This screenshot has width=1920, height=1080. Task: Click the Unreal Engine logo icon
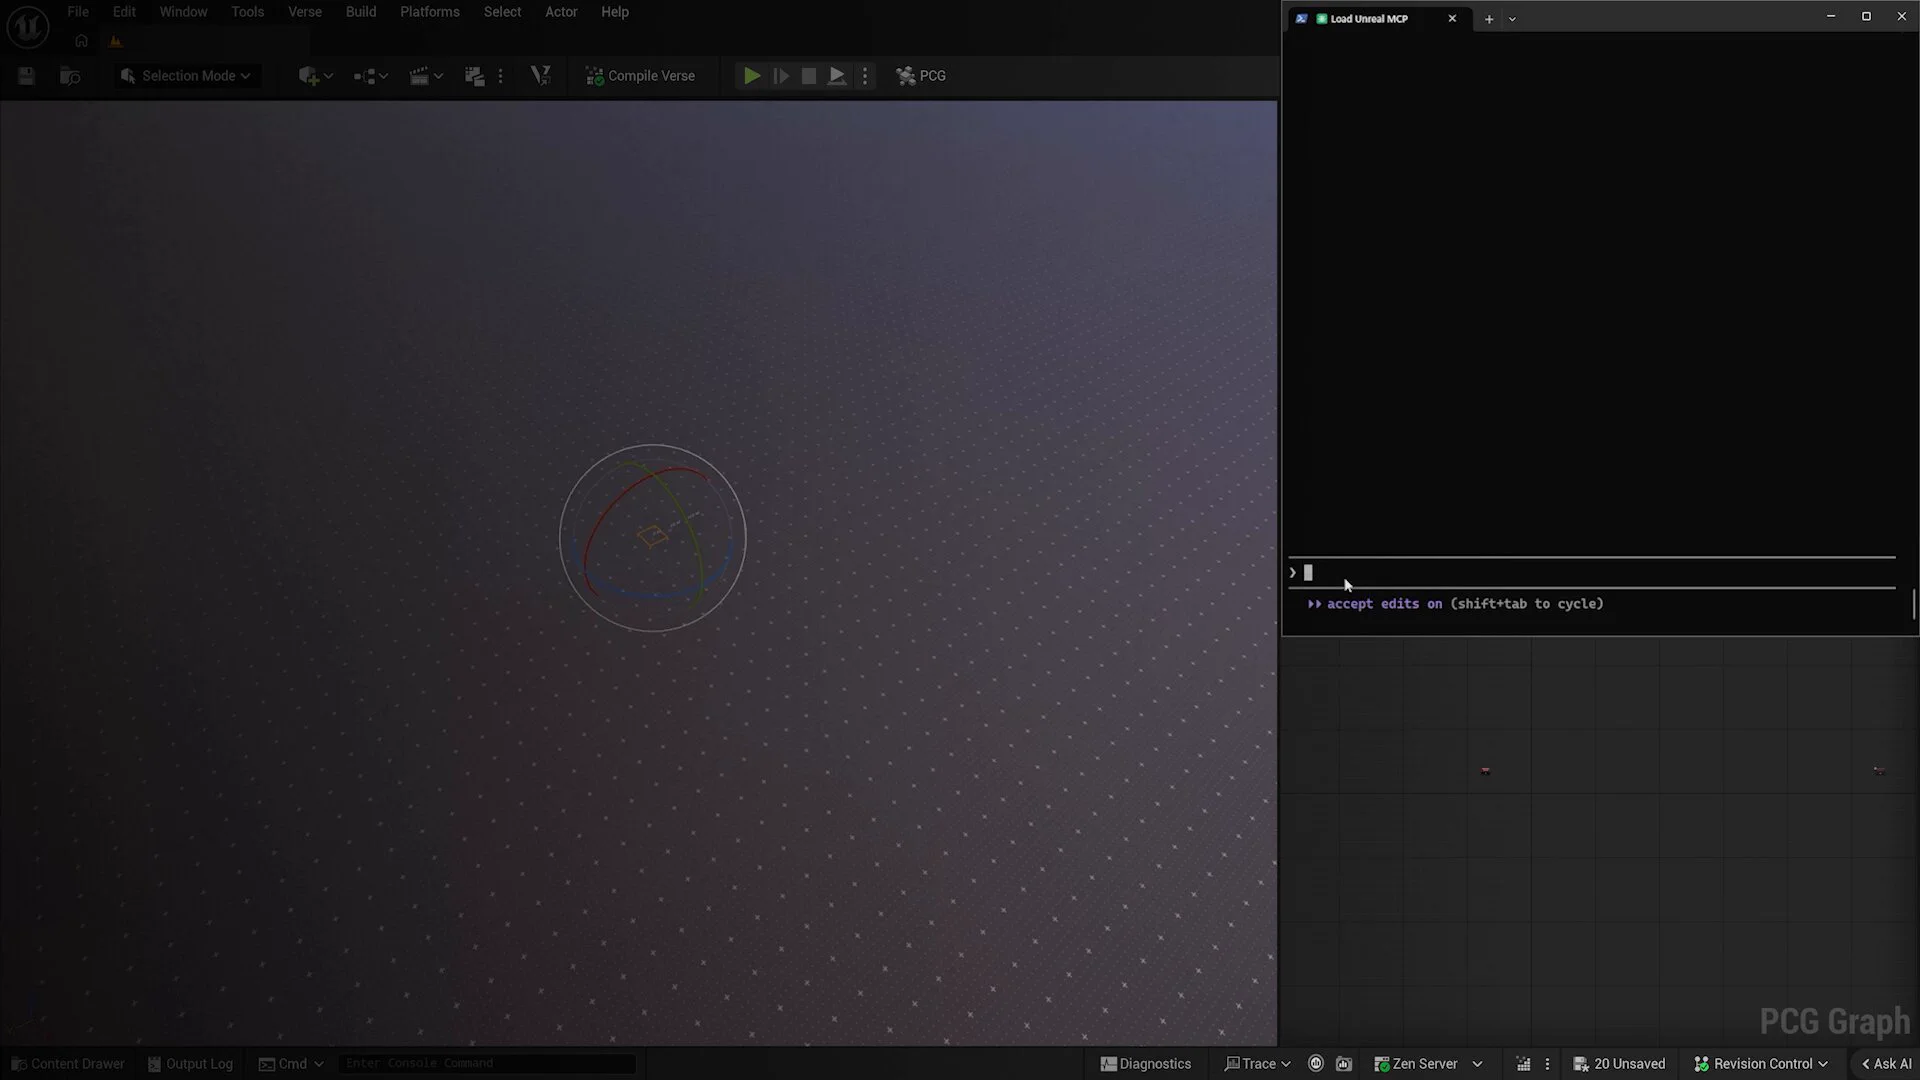click(x=27, y=26)
